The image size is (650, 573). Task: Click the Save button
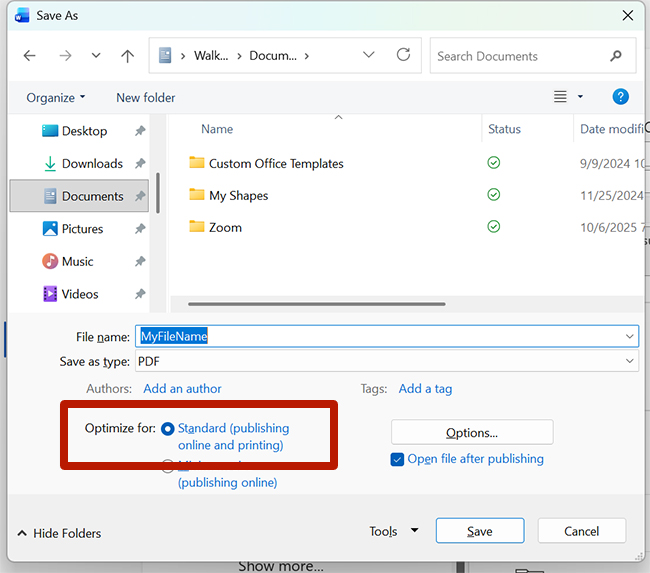click(x=480, y=531)
